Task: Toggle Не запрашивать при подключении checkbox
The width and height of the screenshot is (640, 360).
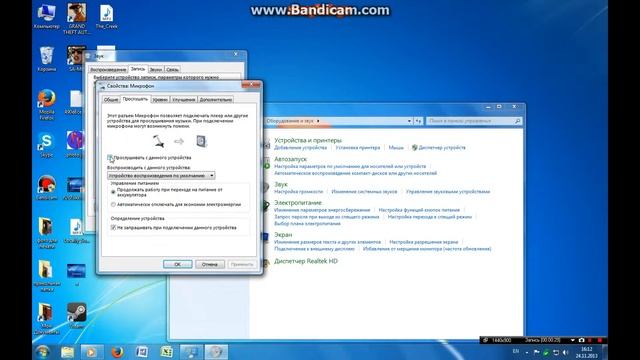Action: (x=113, y=227)
